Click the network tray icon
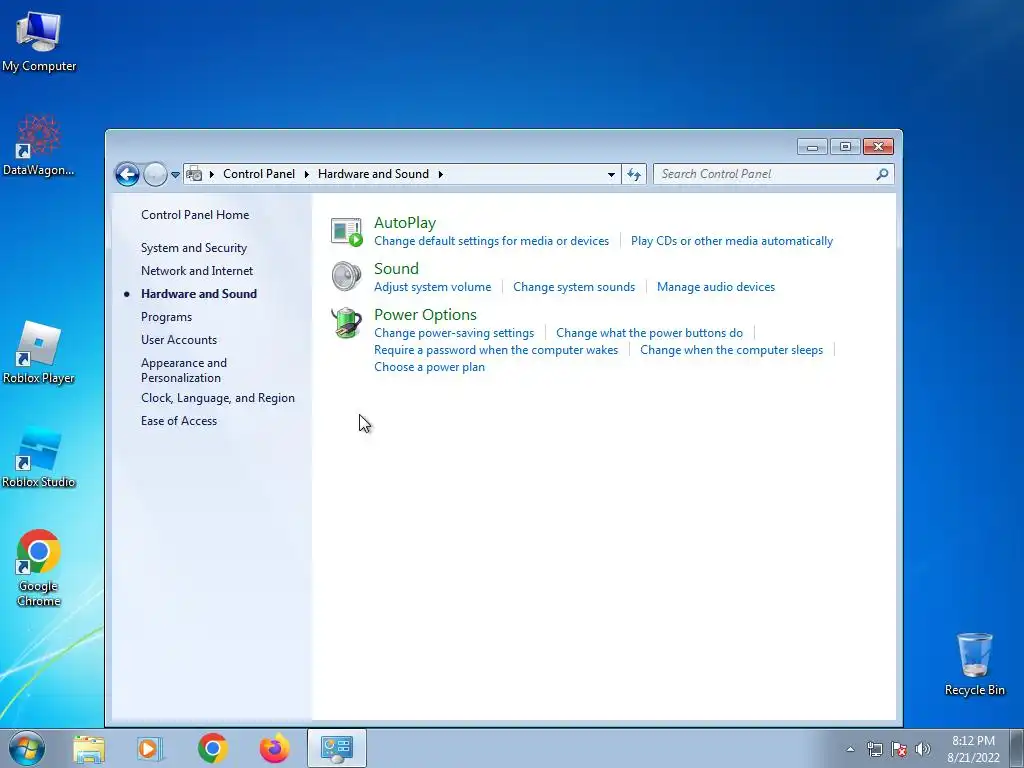 coord(874,749)
